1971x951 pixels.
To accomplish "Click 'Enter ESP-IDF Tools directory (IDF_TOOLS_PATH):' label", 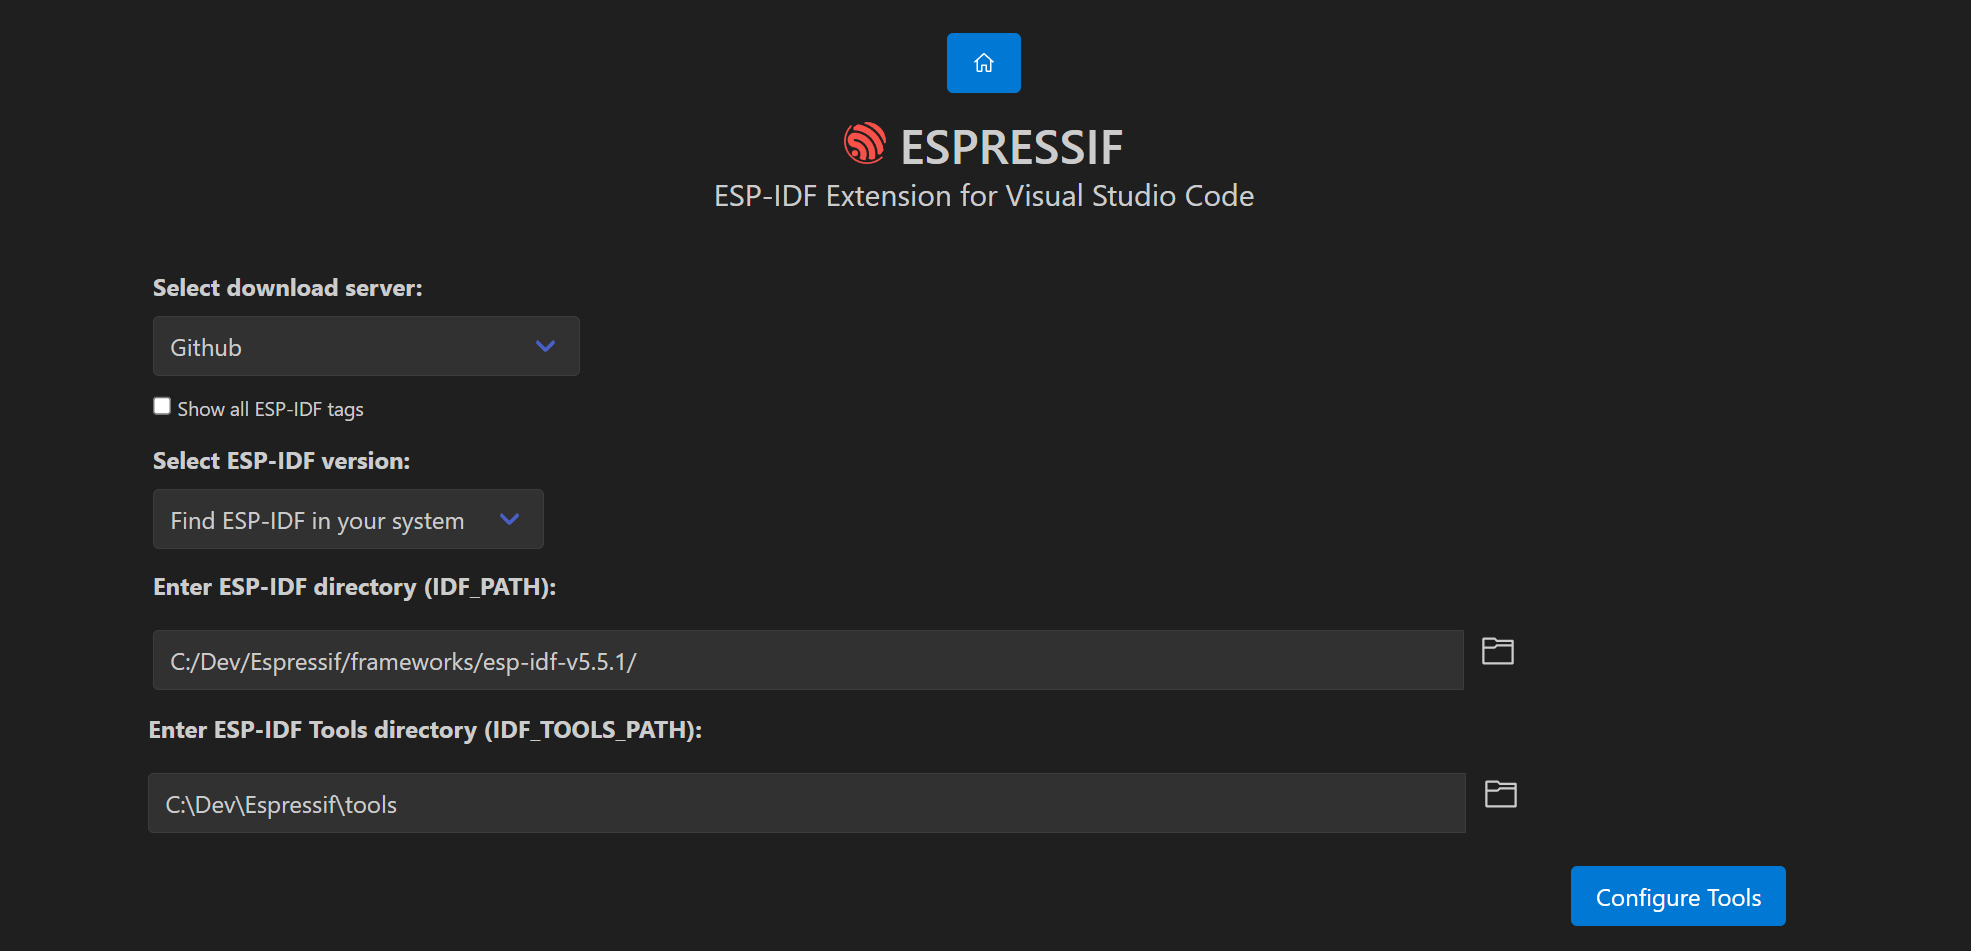I will coord(425,730).
